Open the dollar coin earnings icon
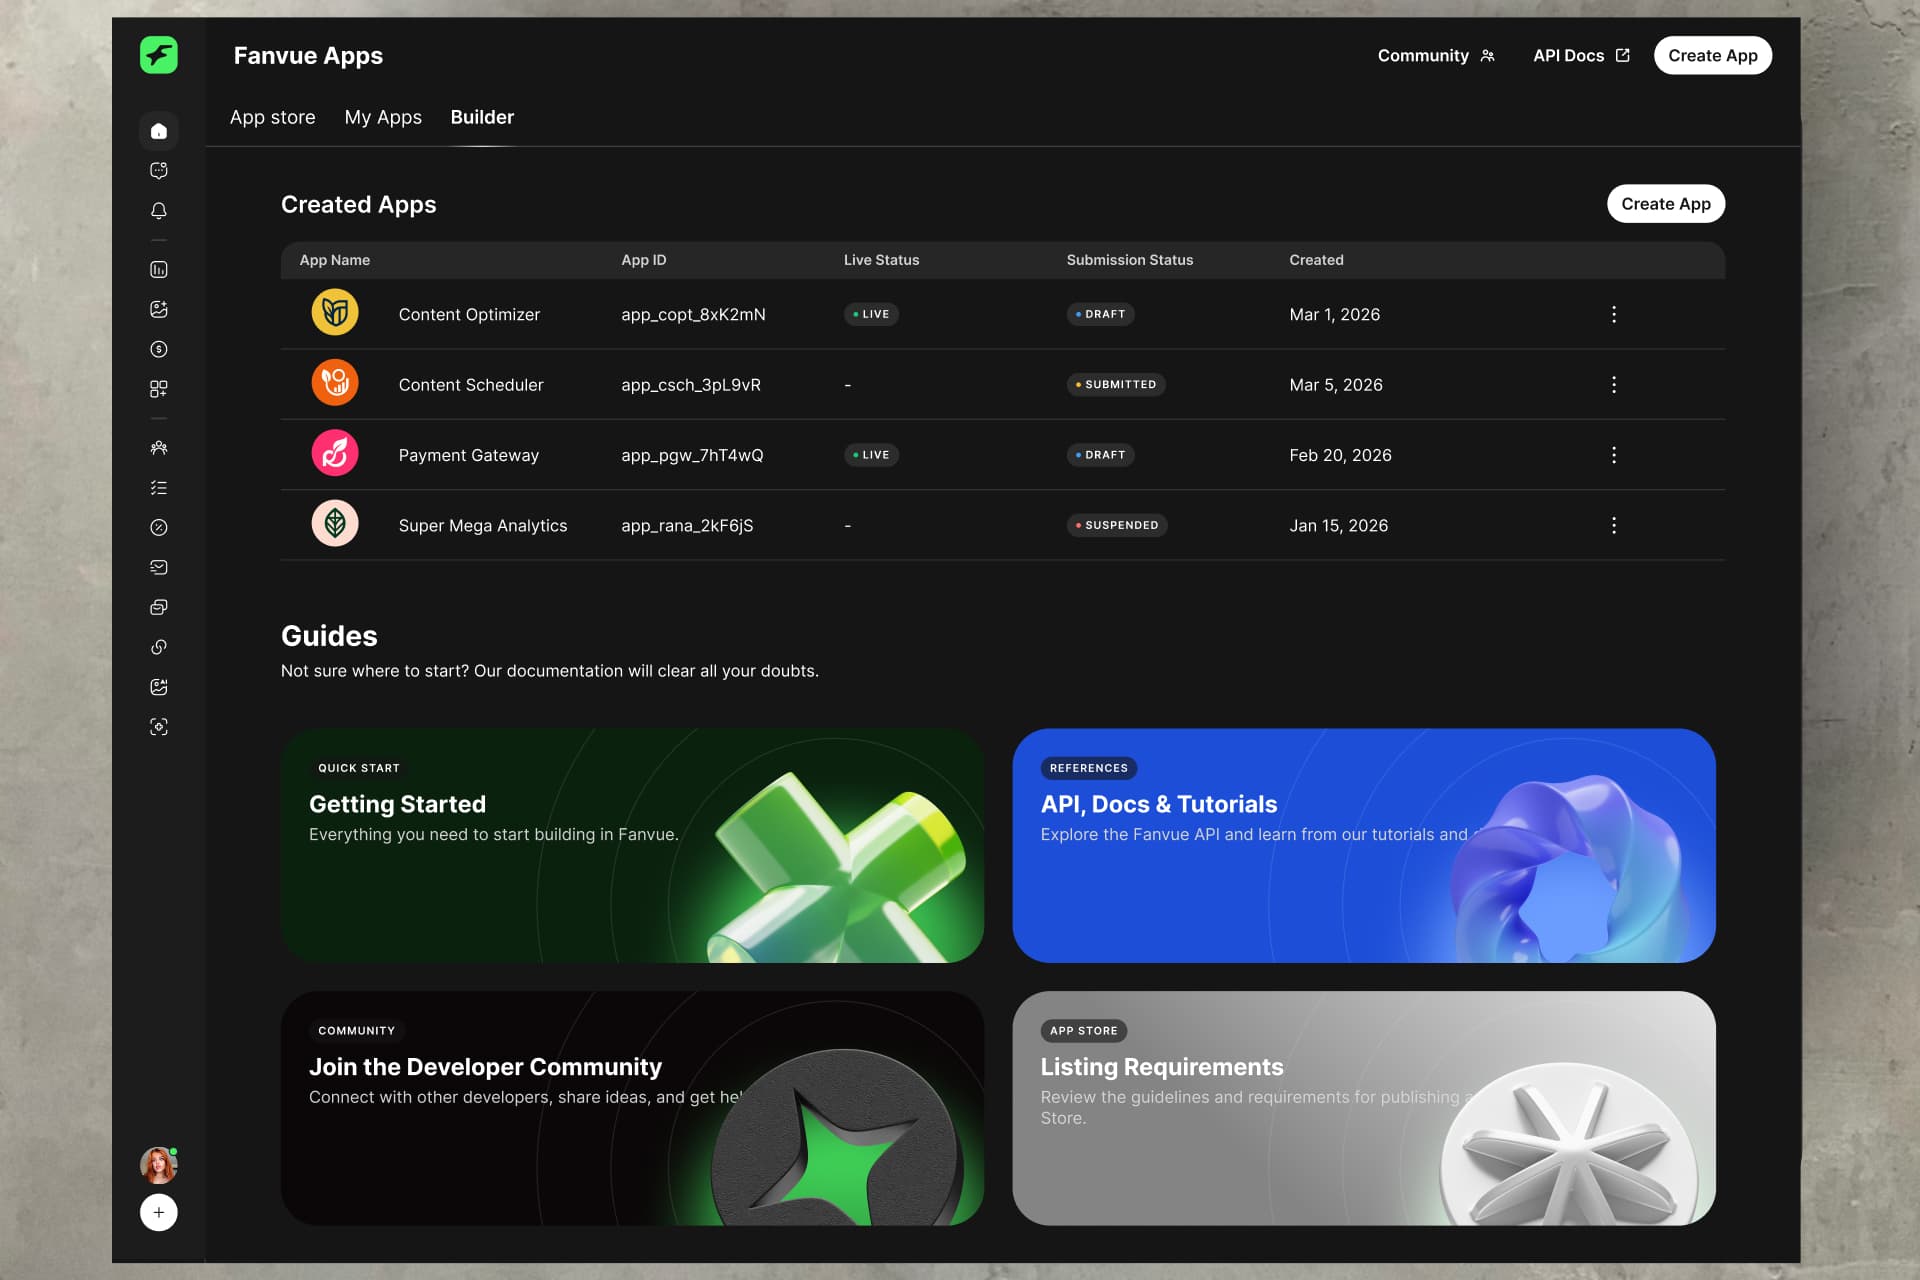1920x1280 pixels. [159, 349]
